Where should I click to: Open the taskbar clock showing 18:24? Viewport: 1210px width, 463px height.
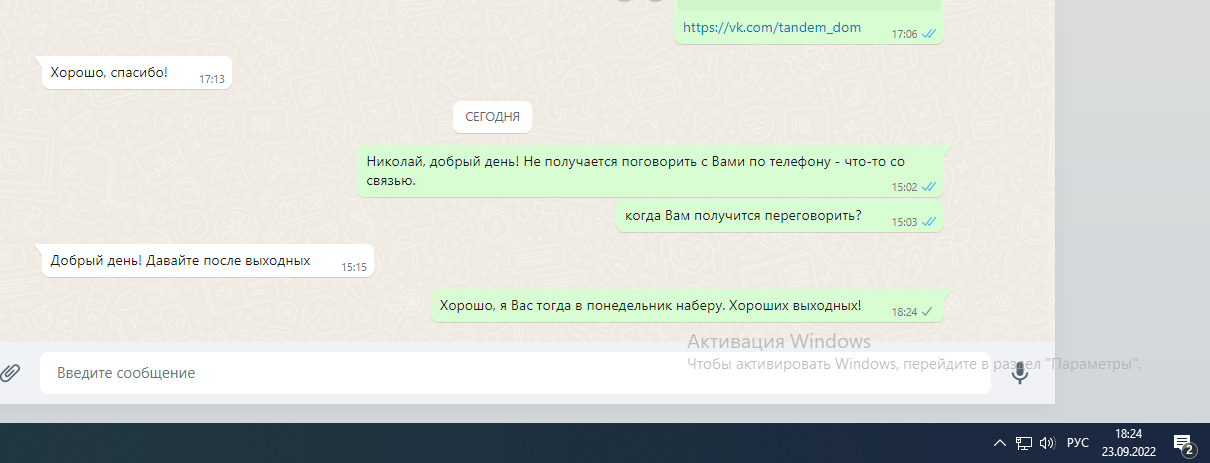point(1128,443)
